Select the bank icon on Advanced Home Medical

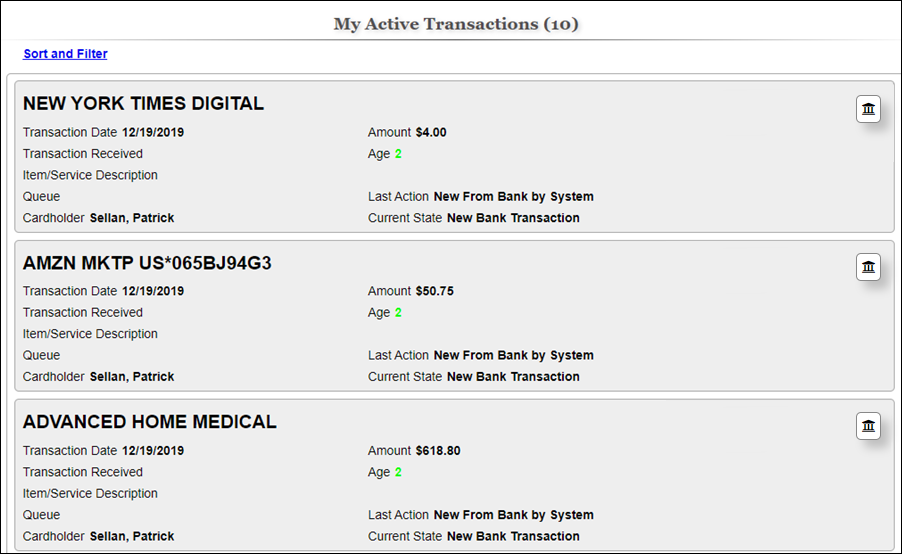(x=868, y=426)
